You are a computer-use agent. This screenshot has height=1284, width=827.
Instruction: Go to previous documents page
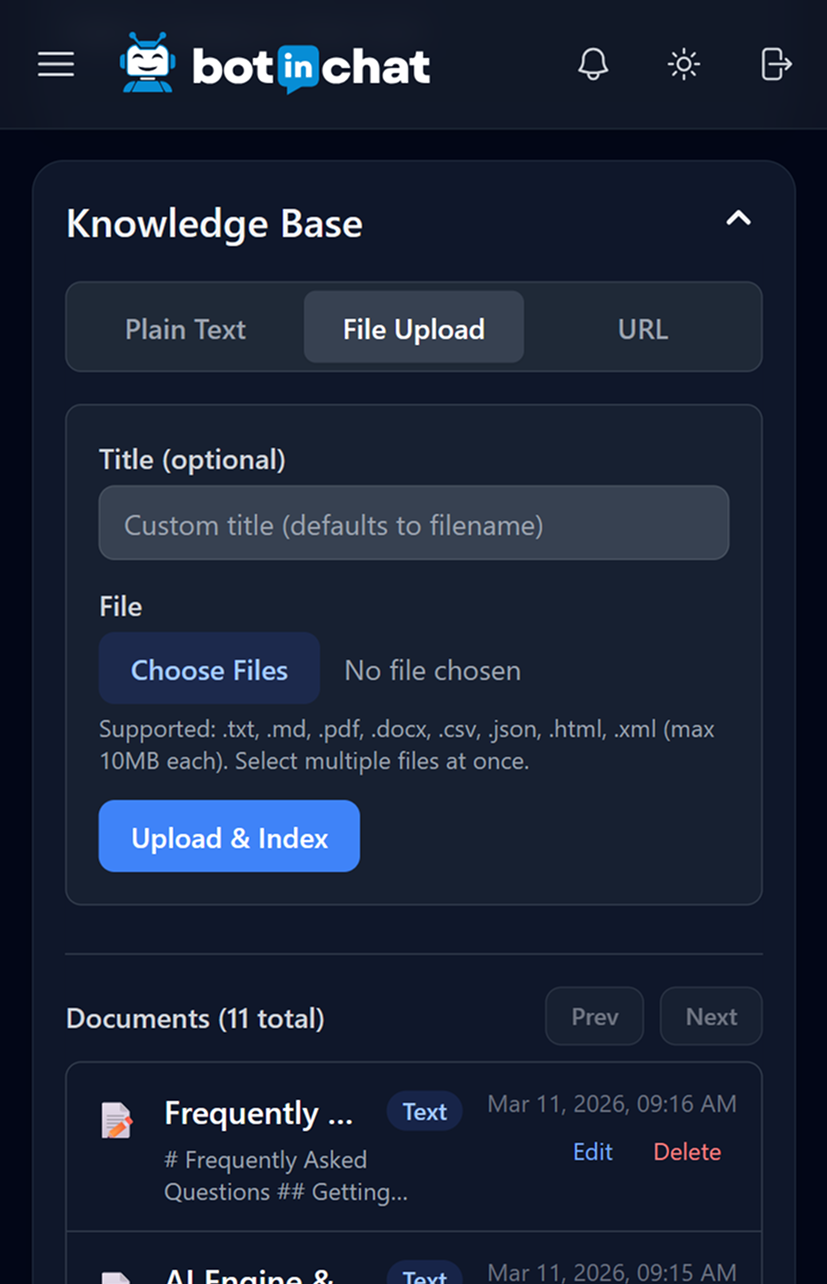click(x=594, y=1017)
